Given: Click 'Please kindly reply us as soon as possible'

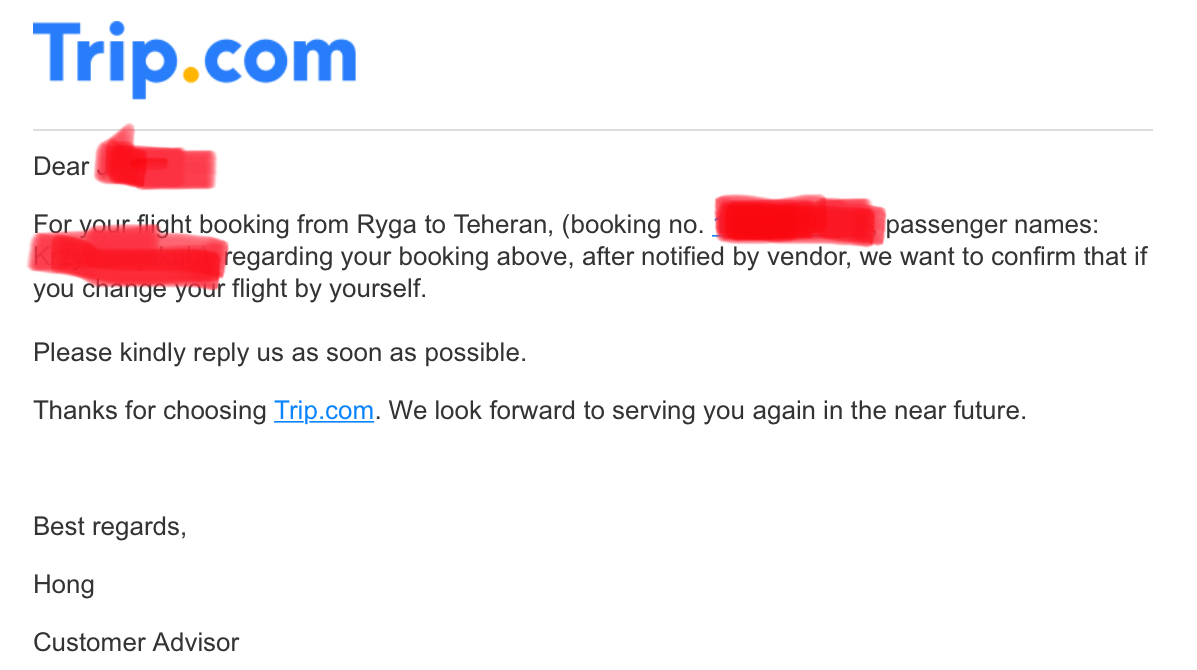Looking at the screenshot, I should 279,353.
